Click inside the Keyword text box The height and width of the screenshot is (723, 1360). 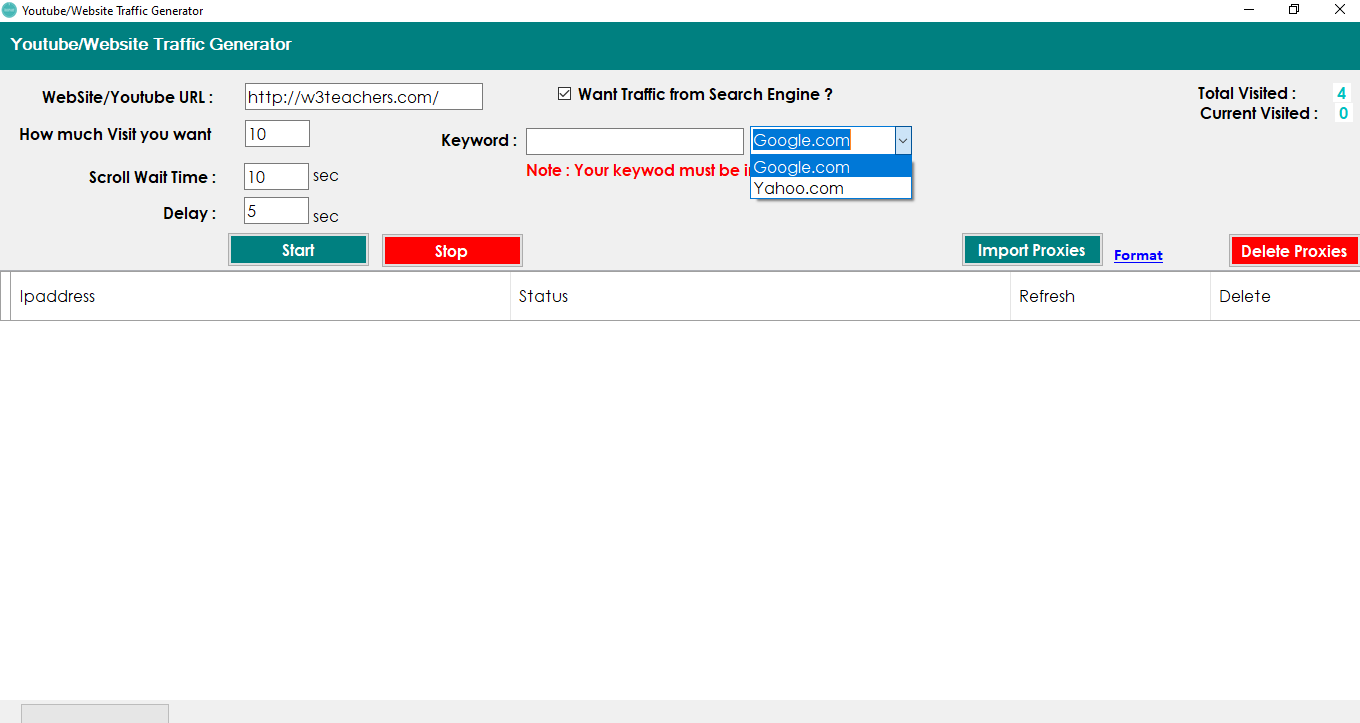coord(634,140)
